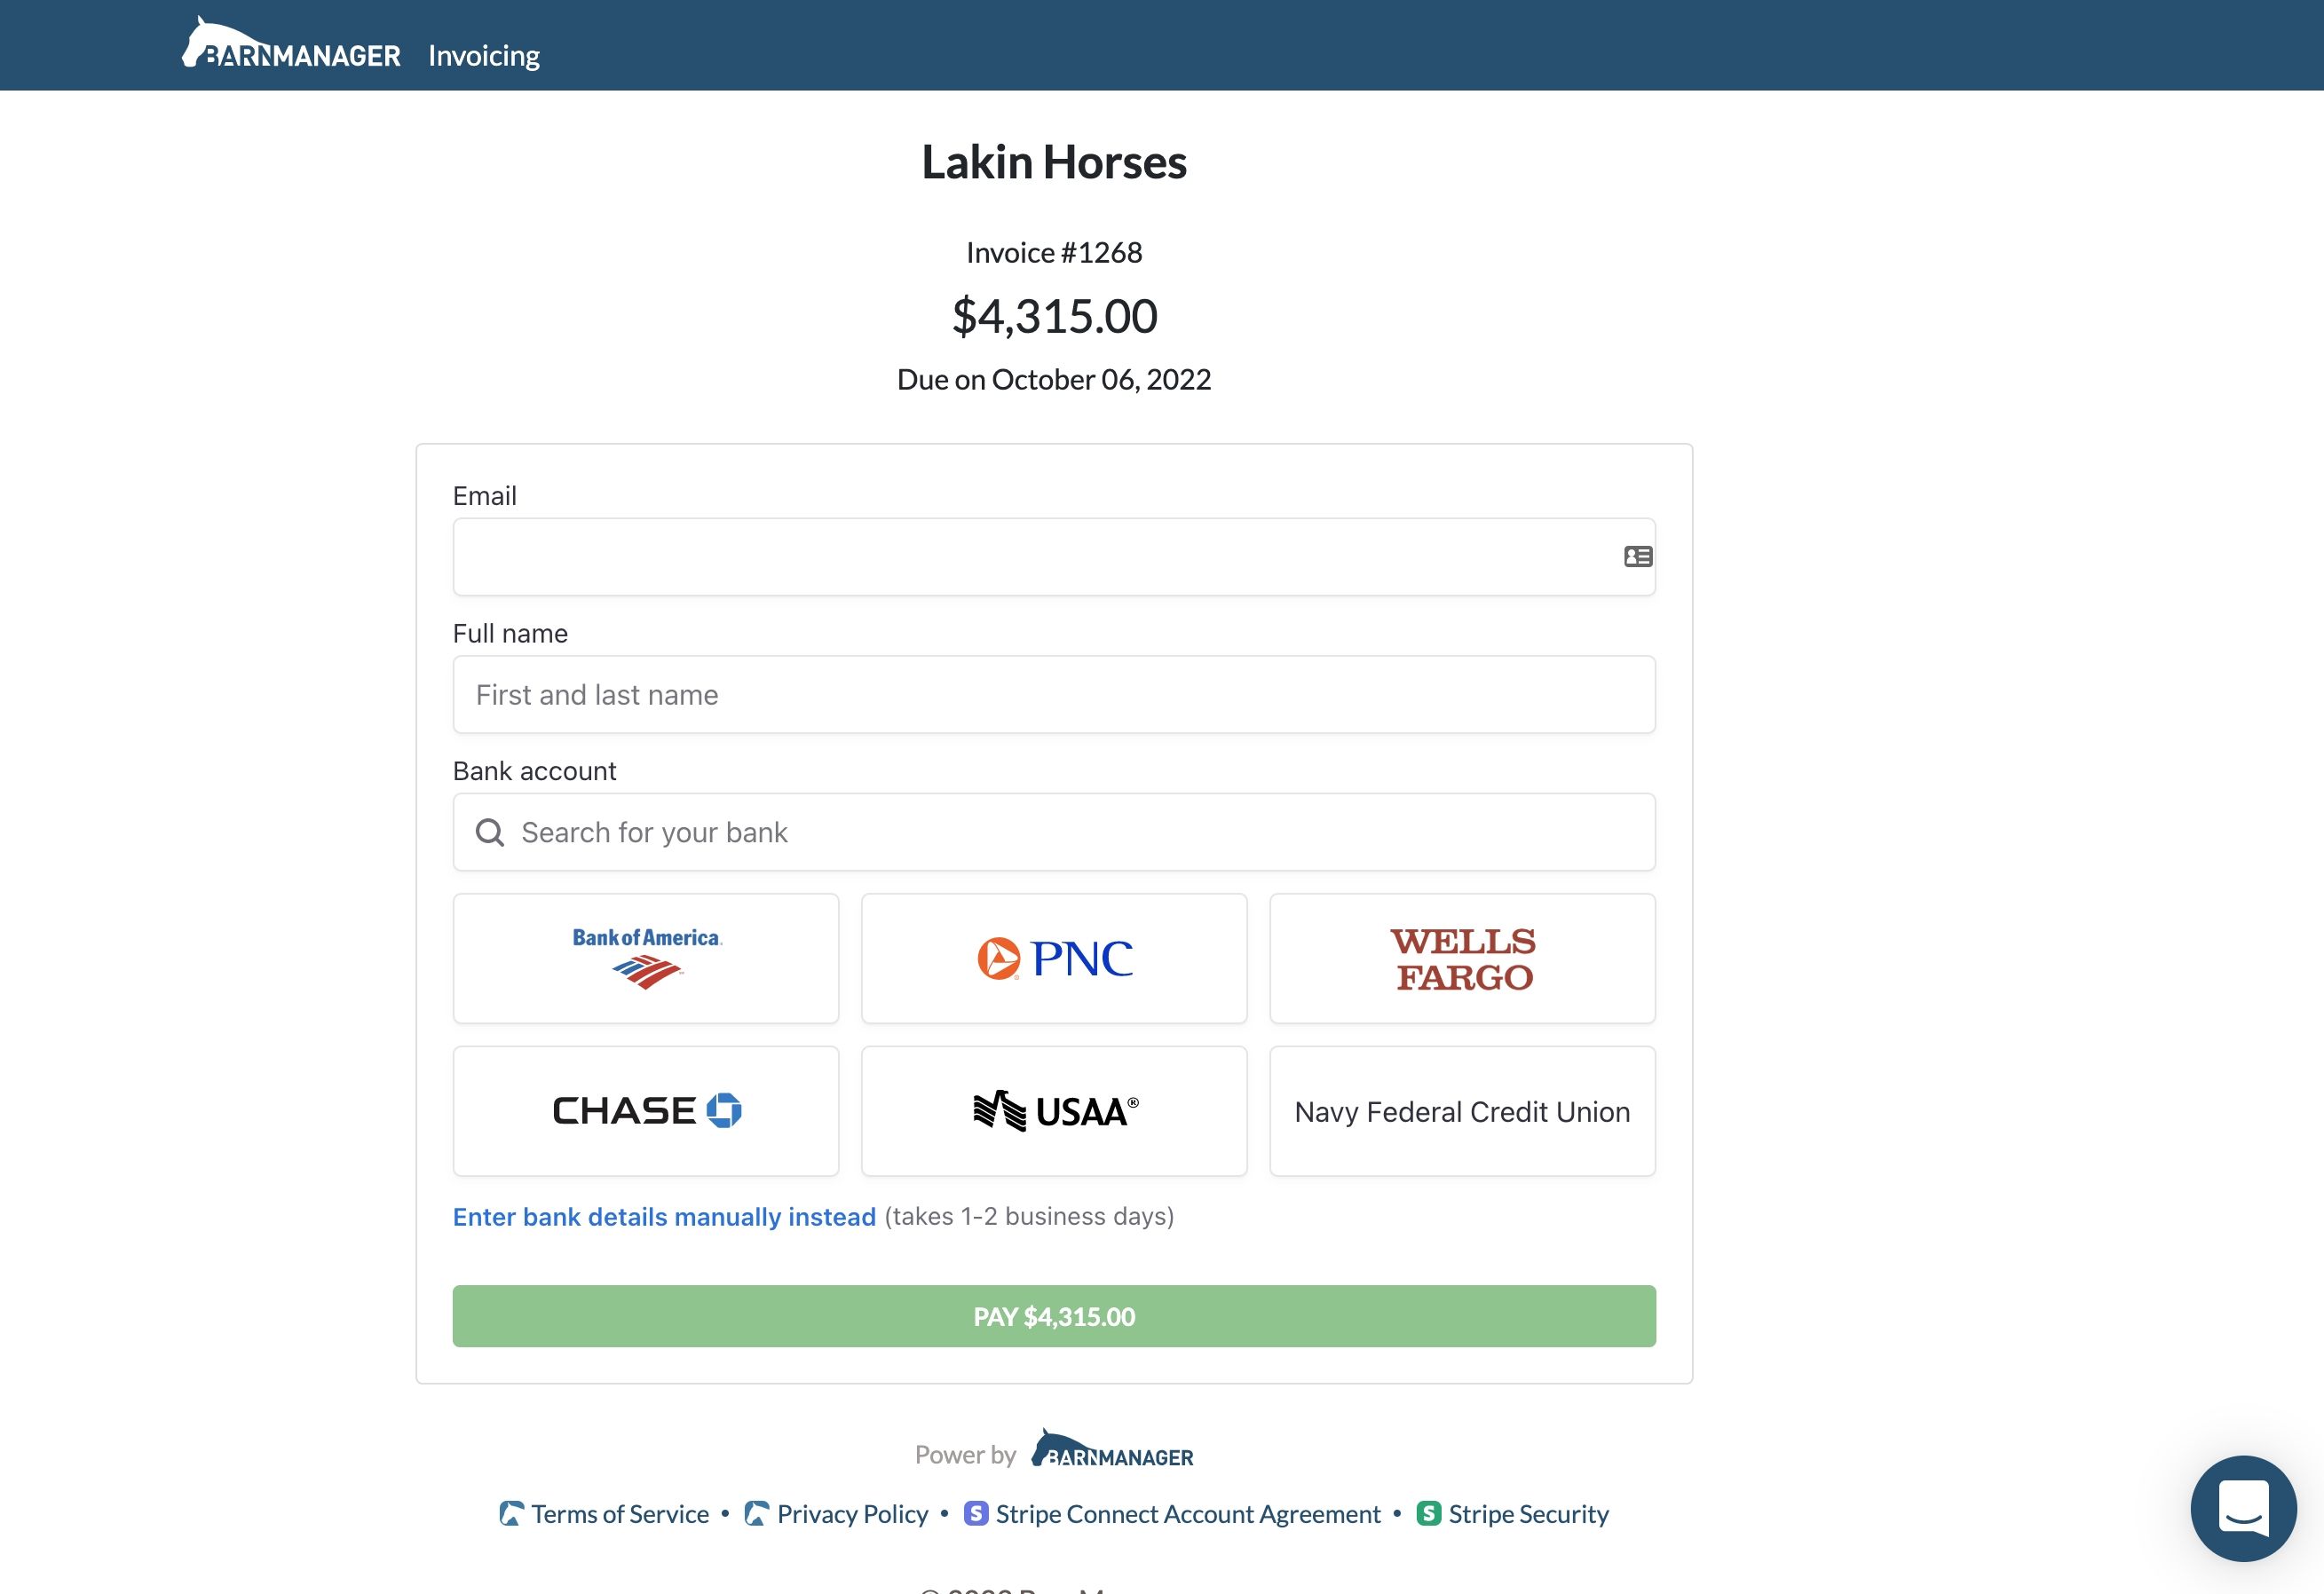Select Navy Federal Credit Union tile

pos(1462,1111)
